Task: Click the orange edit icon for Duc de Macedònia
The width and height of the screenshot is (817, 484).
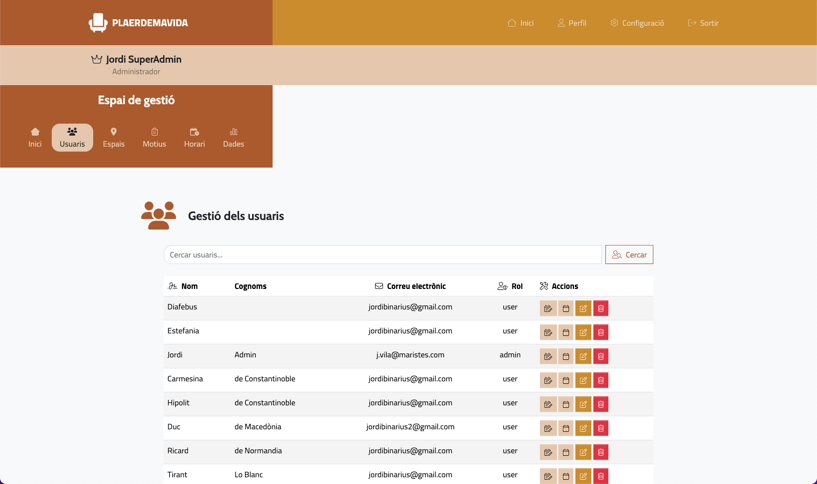Action: tap(583, 428)
